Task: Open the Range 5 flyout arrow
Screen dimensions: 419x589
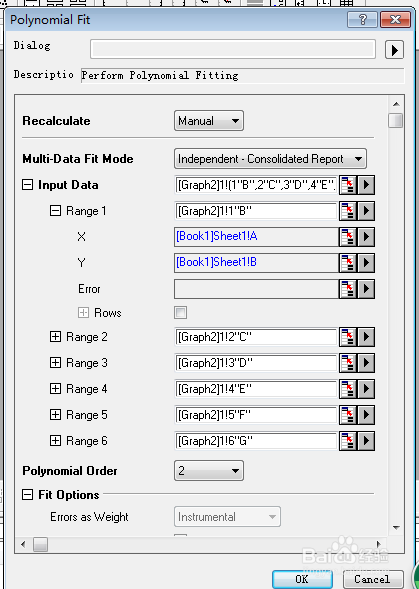Action: tap(366, 415)
